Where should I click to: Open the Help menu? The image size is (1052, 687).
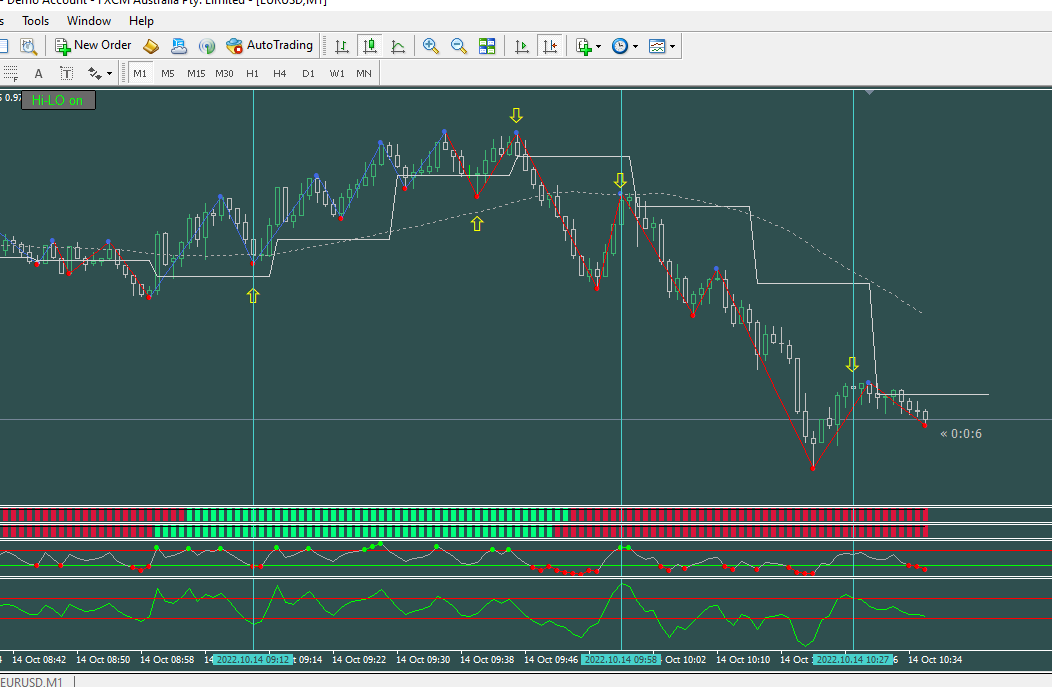click(x=141, y=21)
